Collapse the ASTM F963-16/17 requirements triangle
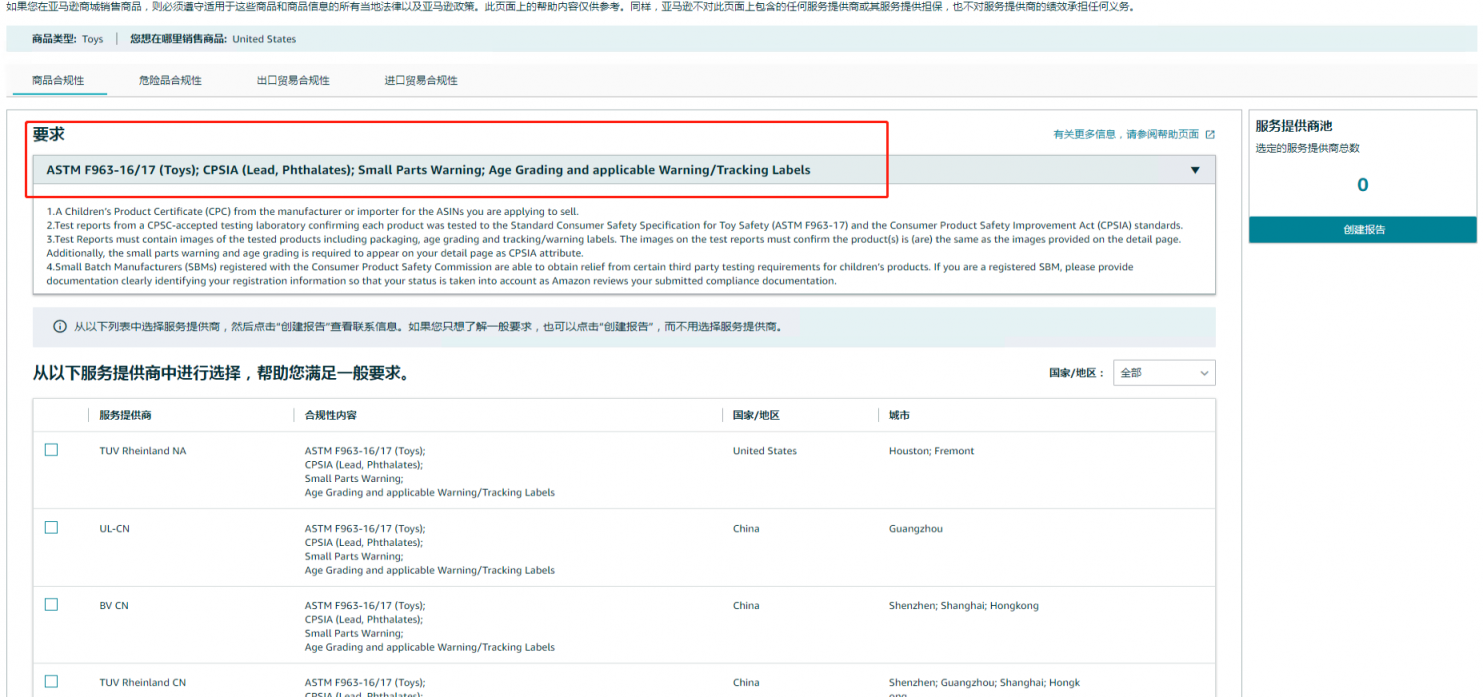The width and height of the screenshot is (1483, 697). tap(1195, 170)
